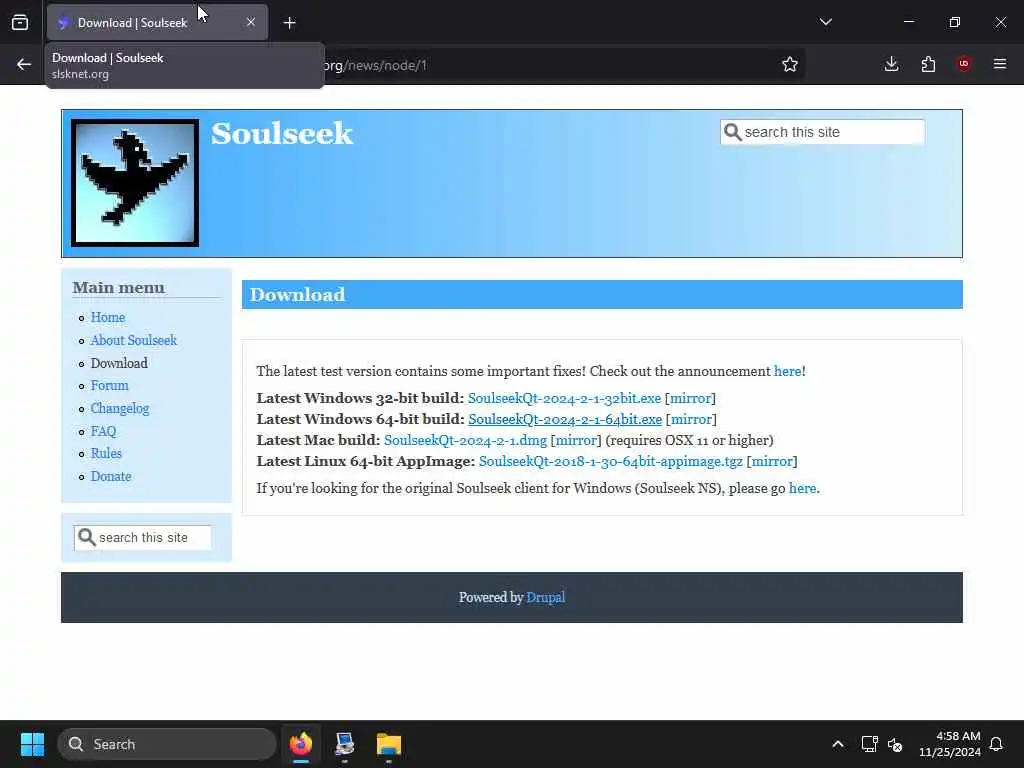Viewport: 1024px width, 768px height.
Task: Open About Soulseek in main menu
Action: (x=133, y=340)
